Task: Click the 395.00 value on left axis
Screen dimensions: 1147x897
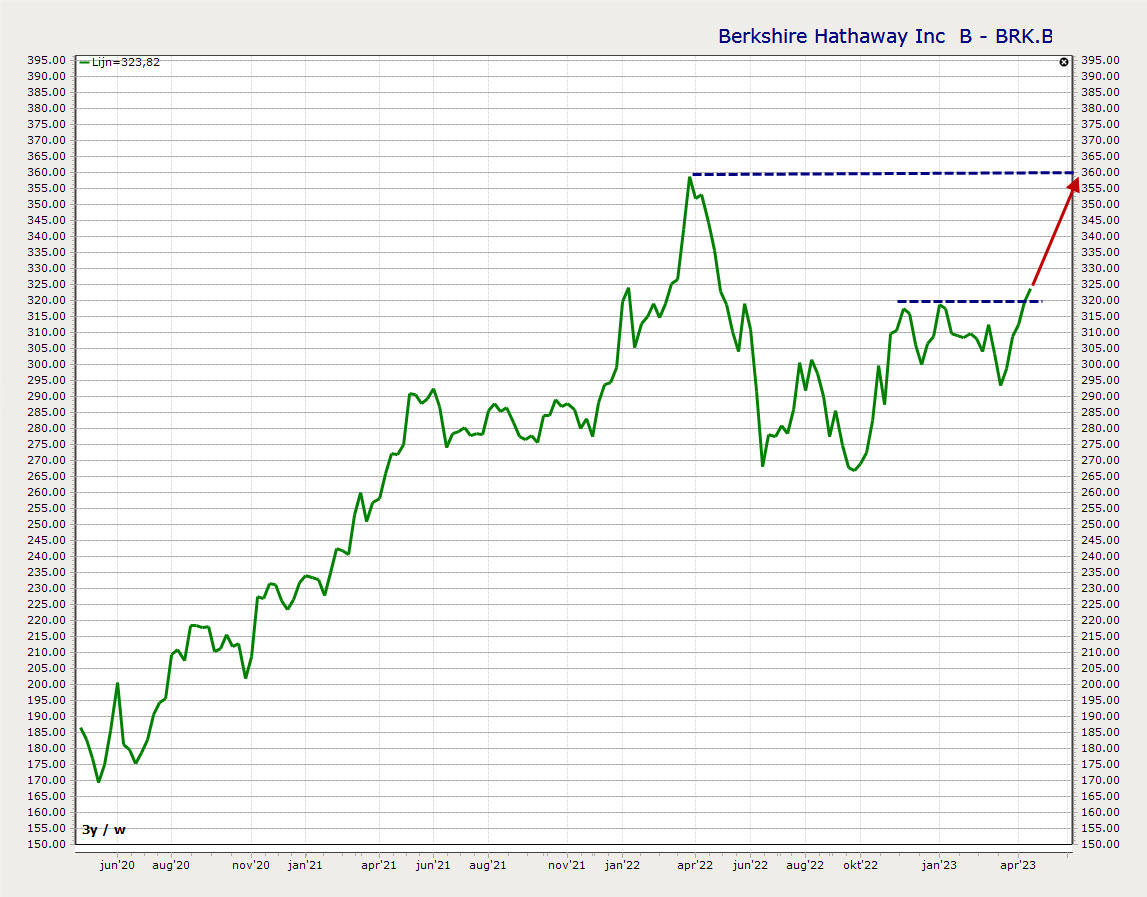Action: (x=46, y=60)
